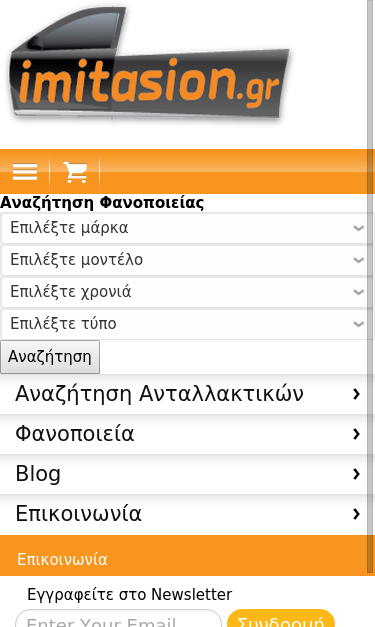Open the Επιλέξτε μάρκα dropdown
The height and width of the screenshot is (627, 375).
(186, 228)
